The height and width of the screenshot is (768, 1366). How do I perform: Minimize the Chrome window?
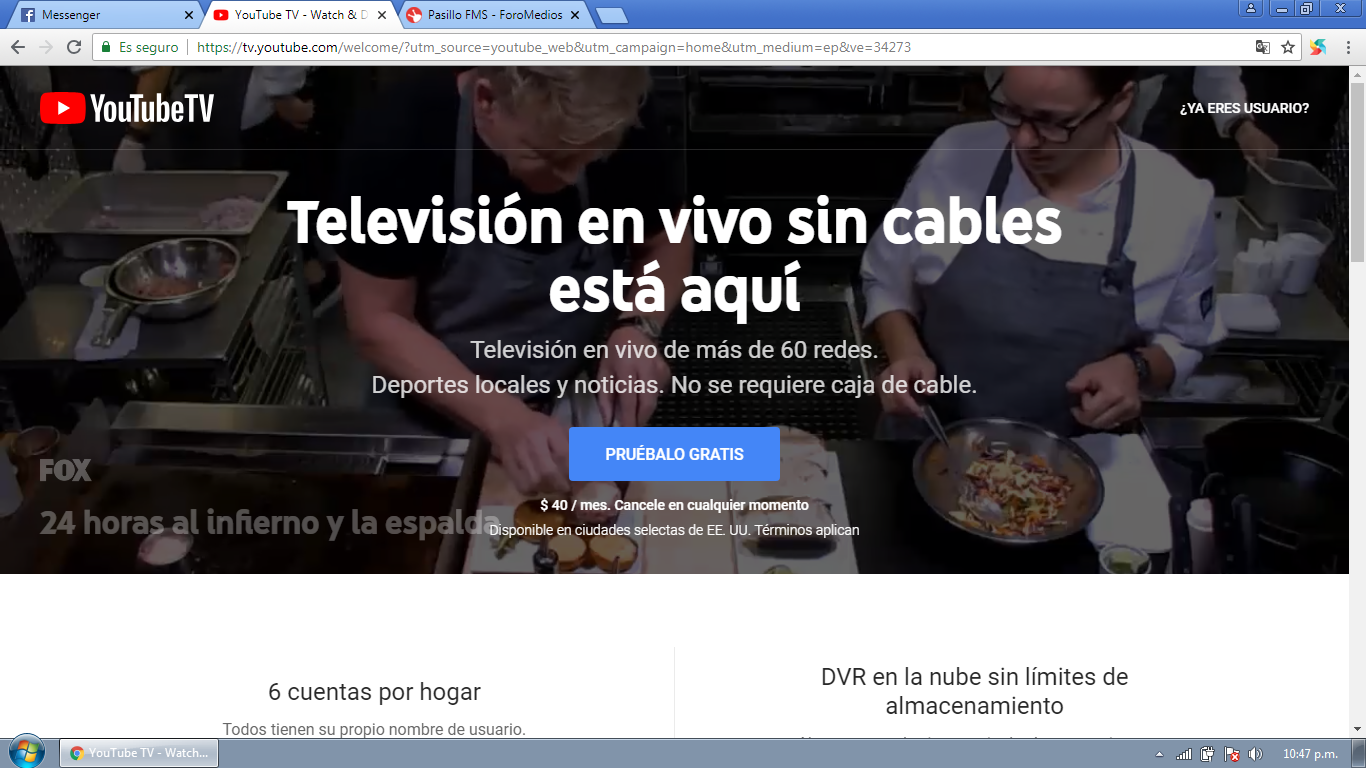tap(1284, 9)
